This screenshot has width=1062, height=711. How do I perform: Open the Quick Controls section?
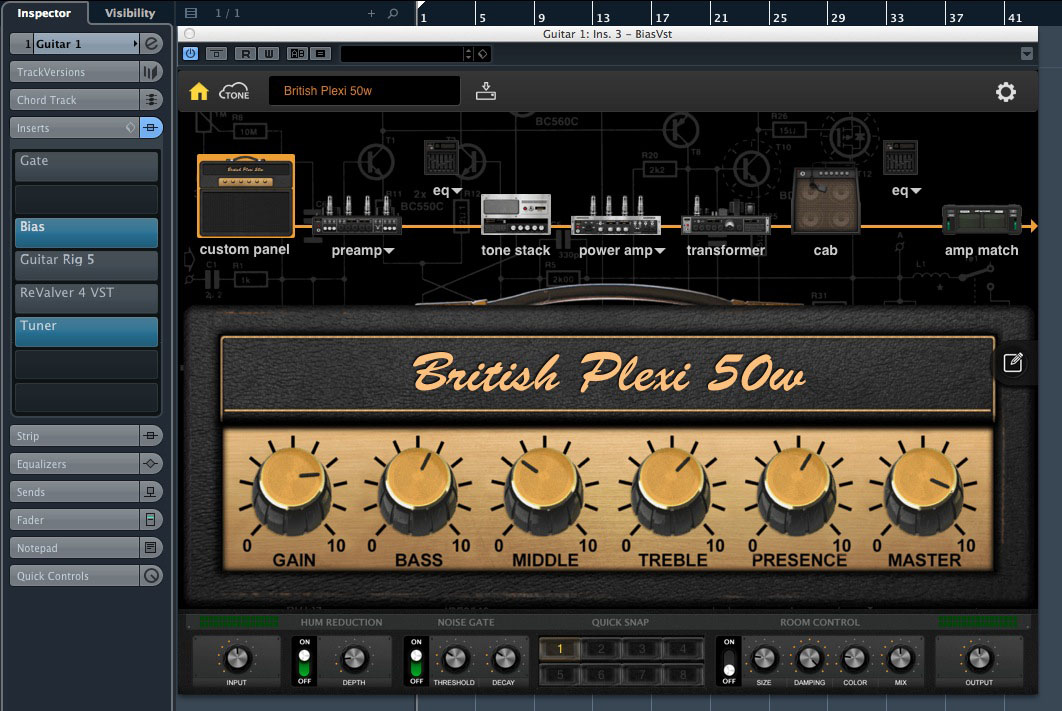click(x=75, y=576)
